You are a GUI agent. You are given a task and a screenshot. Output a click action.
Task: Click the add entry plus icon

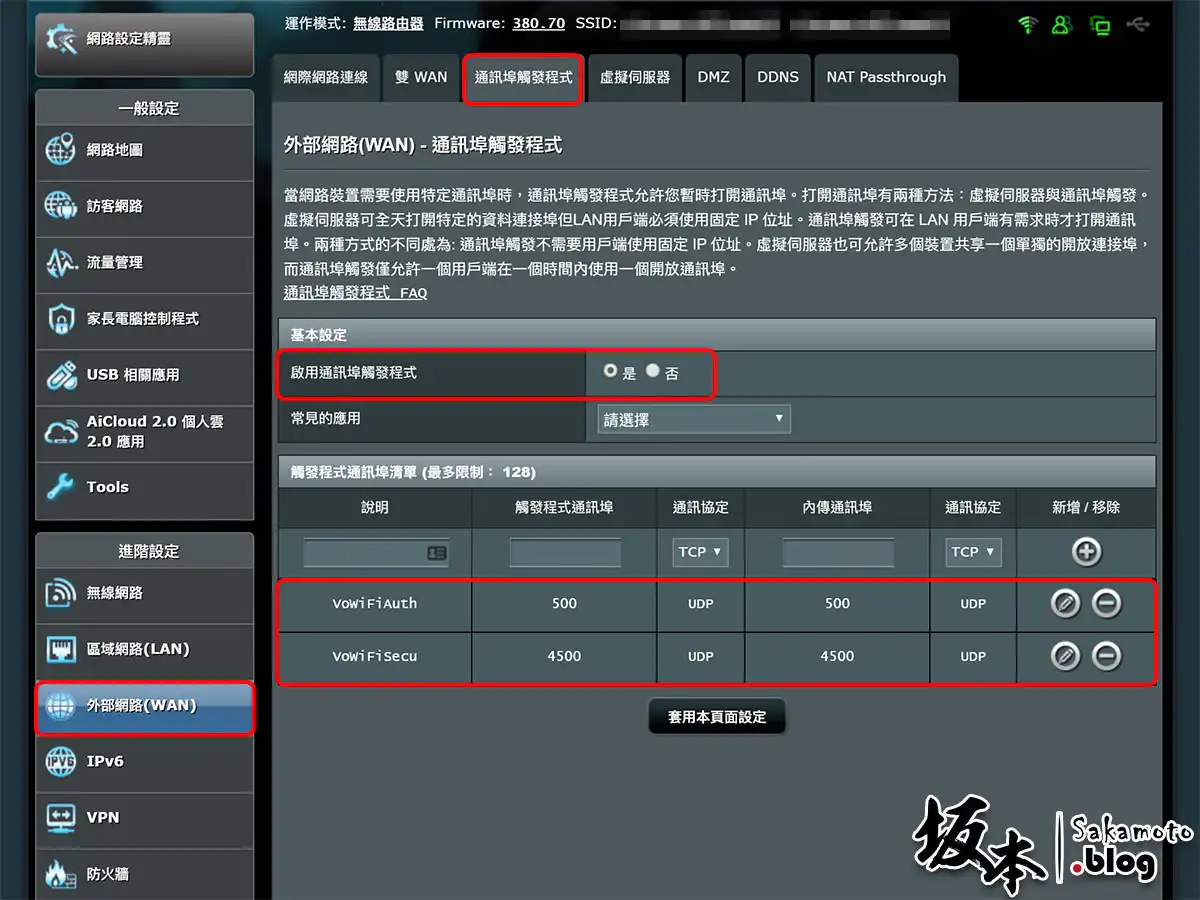click(x=1086, y=551)
